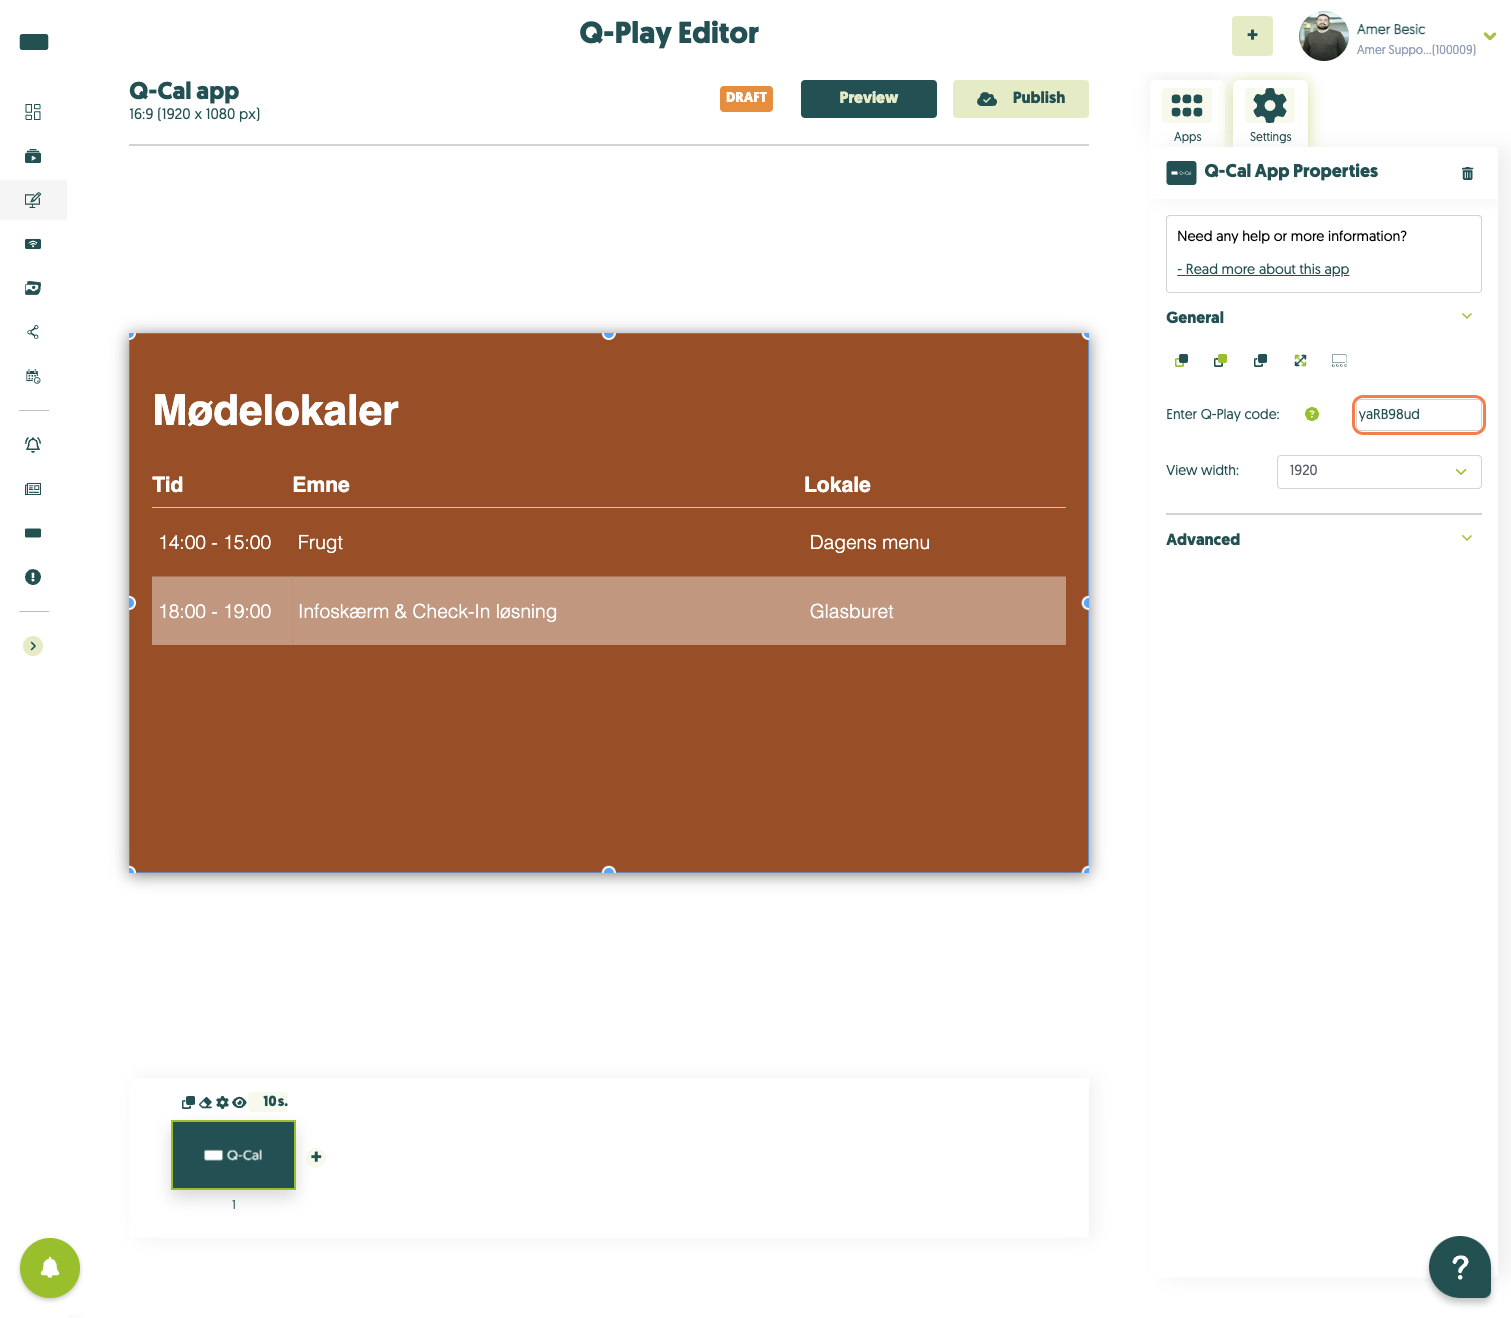Image resolution: width=1511 pixels, height=1318 pixels.
Task: Click the 'Glasburet' room cell
Action: click(x=851, y=611)
